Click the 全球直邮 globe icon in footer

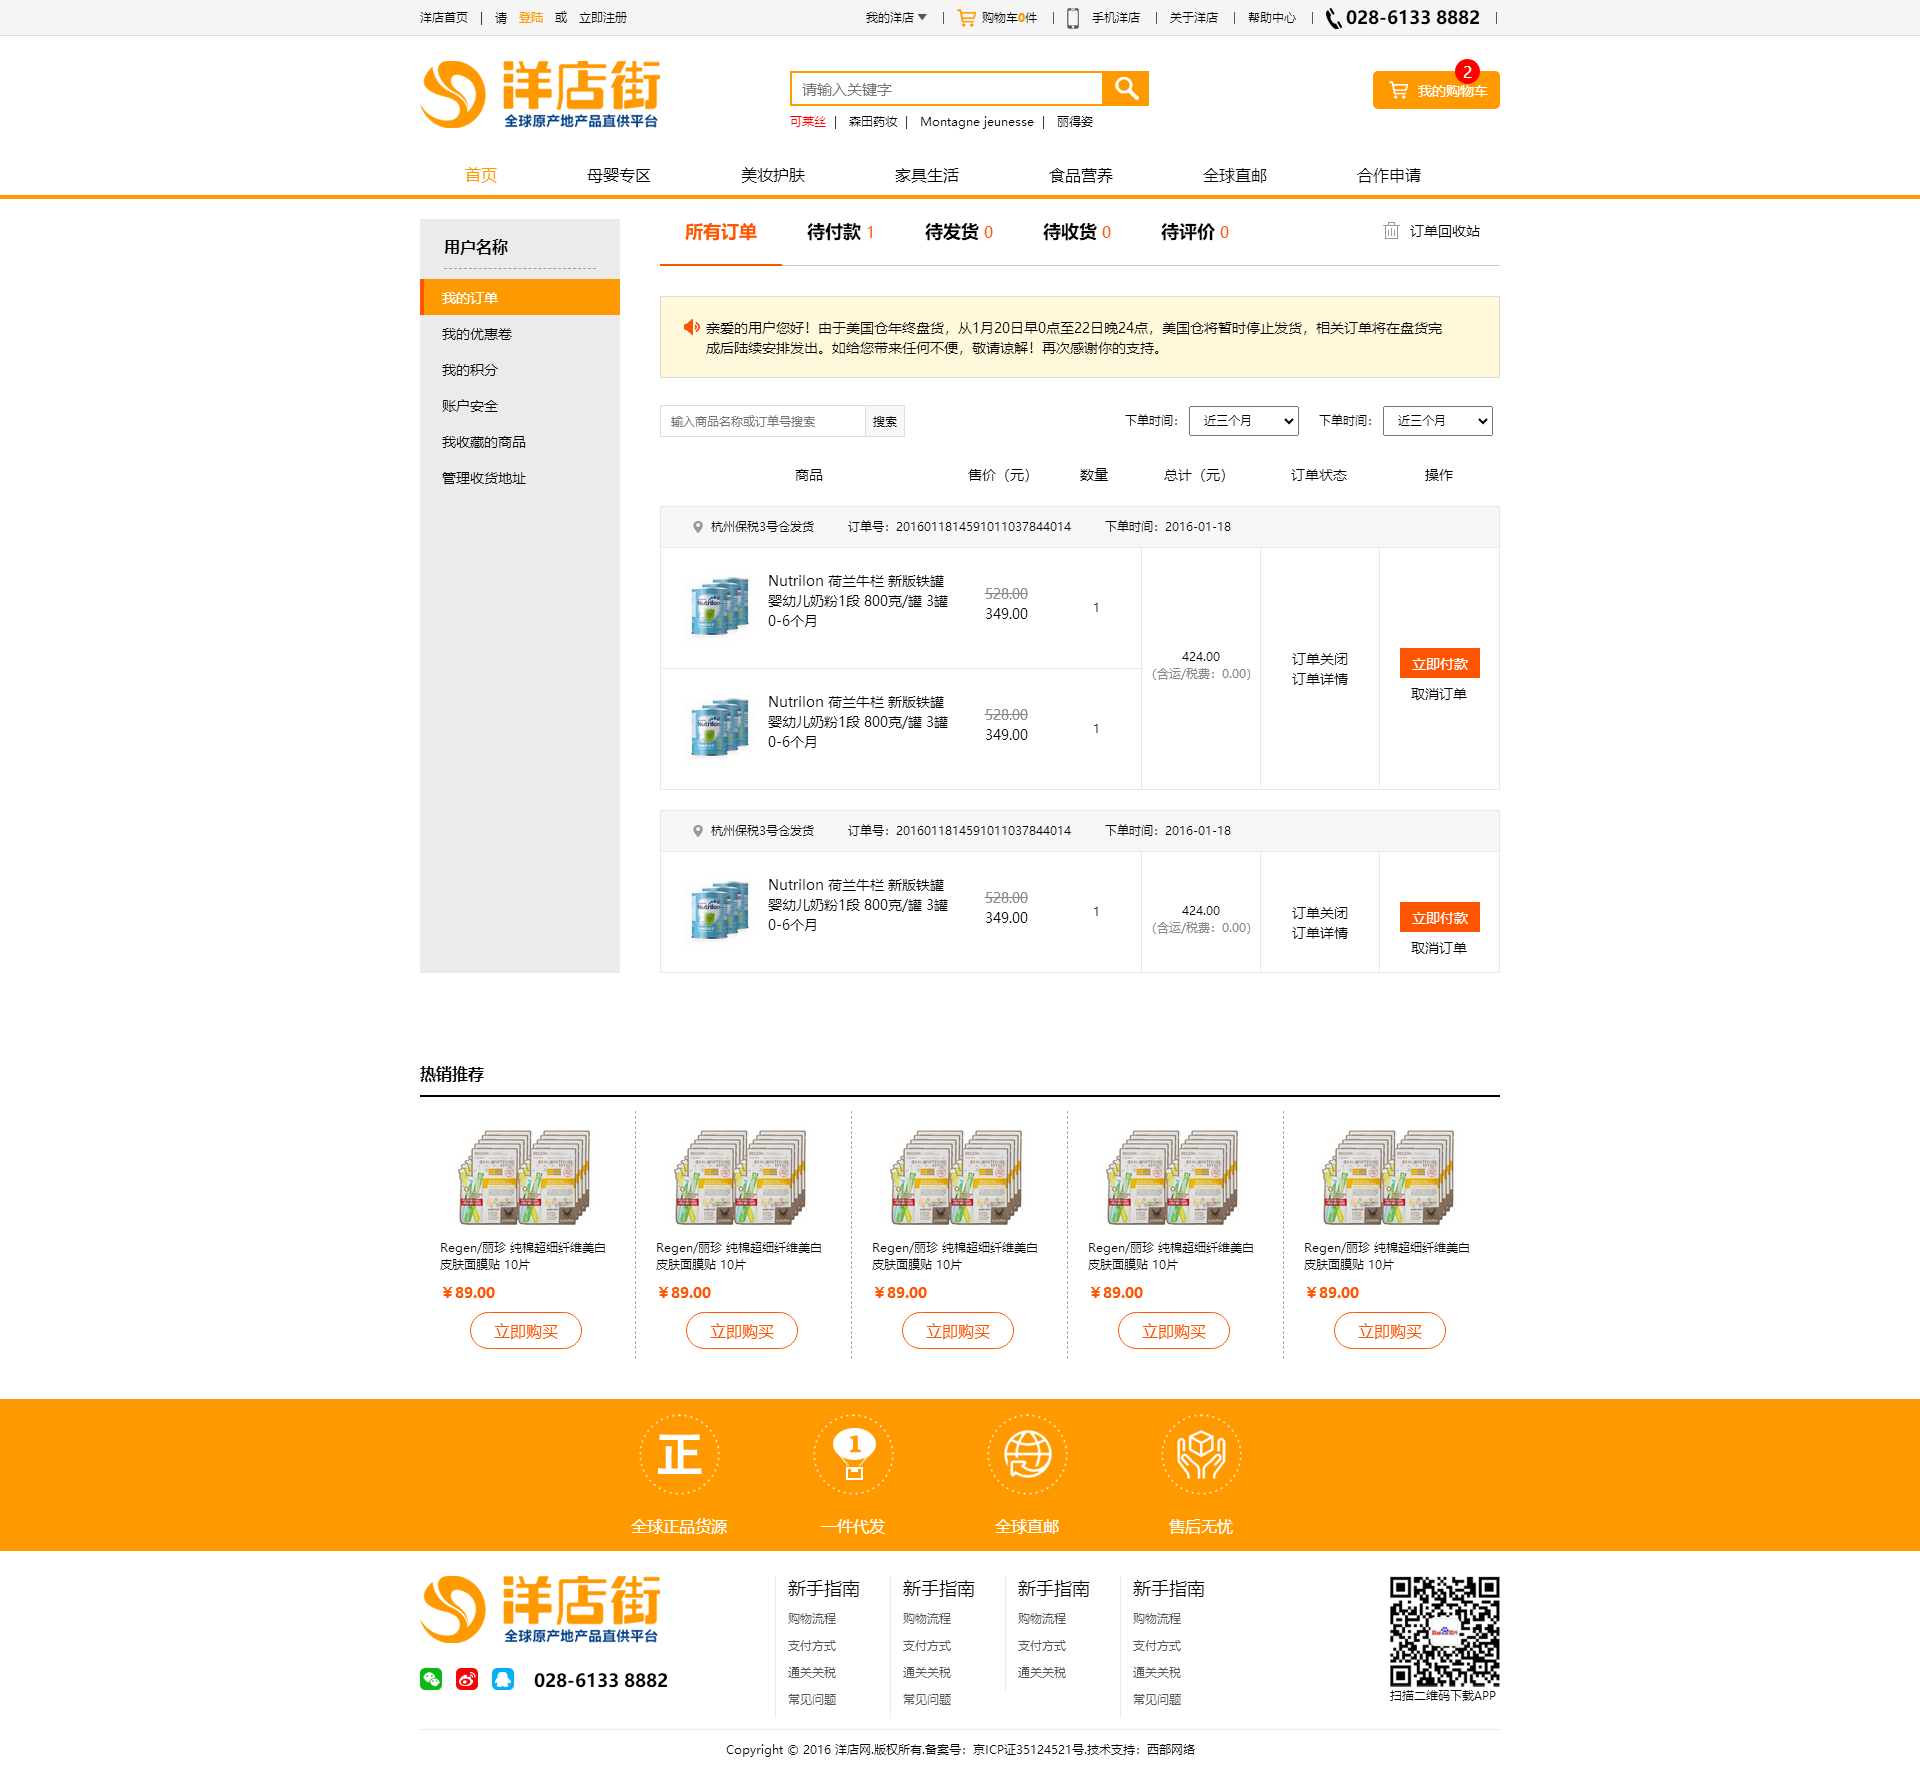[1027, 1455]
